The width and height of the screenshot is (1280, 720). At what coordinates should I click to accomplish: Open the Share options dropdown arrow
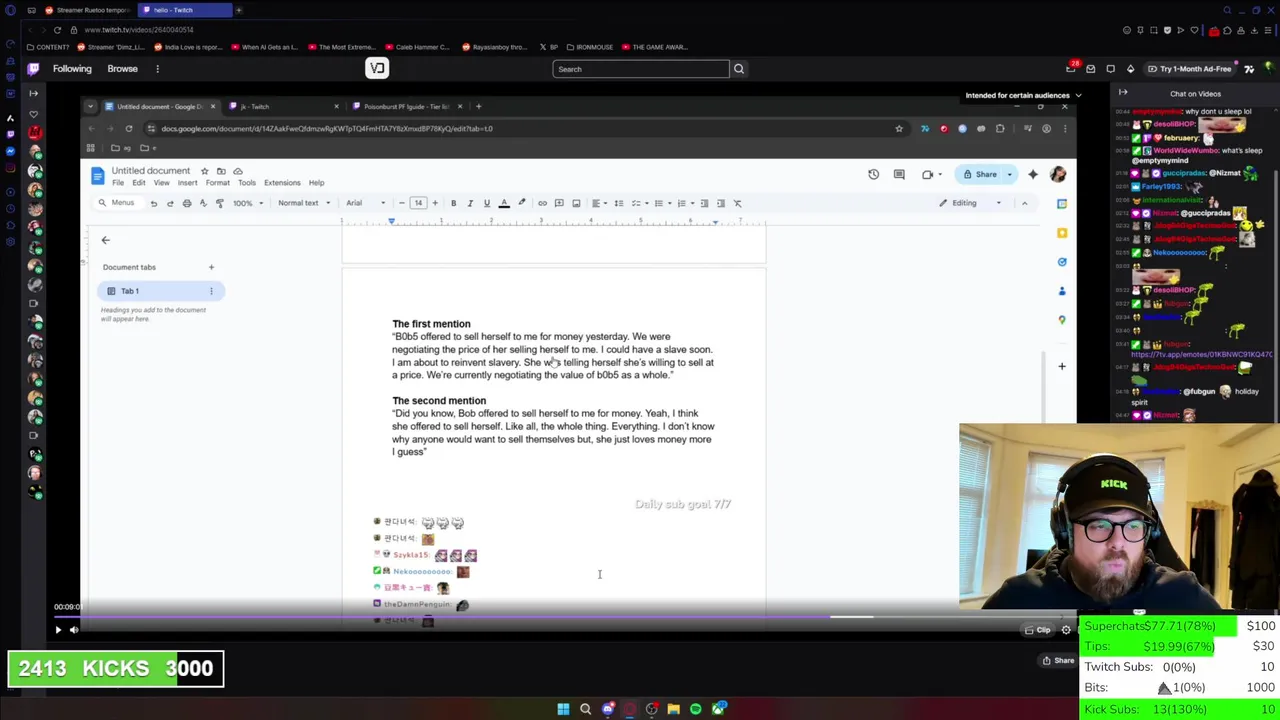click(x=1010, y=174)
